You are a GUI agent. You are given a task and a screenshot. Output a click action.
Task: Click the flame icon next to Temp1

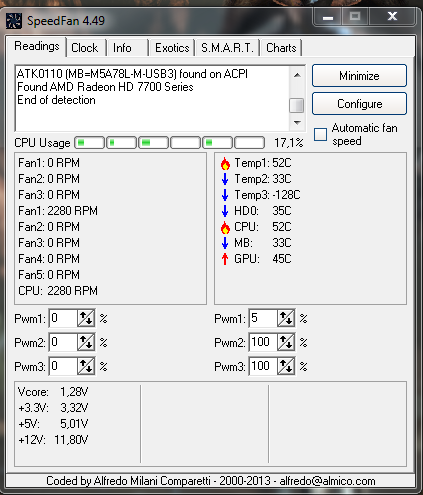[225, 163]
